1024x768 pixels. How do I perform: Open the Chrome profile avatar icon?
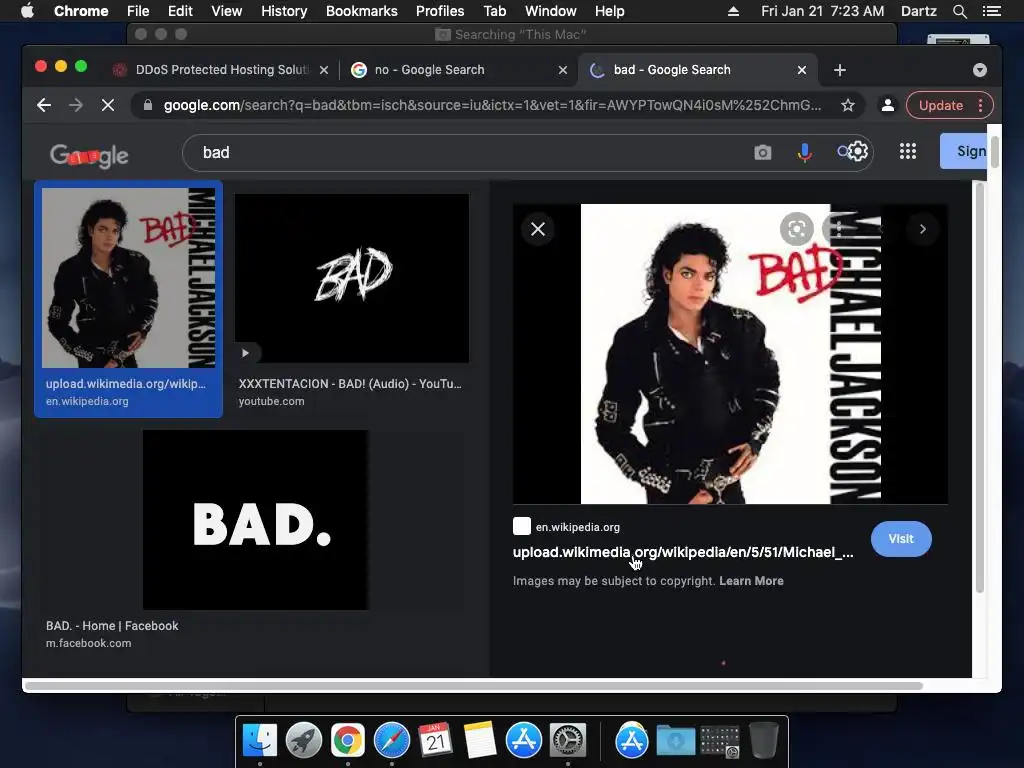888,105
